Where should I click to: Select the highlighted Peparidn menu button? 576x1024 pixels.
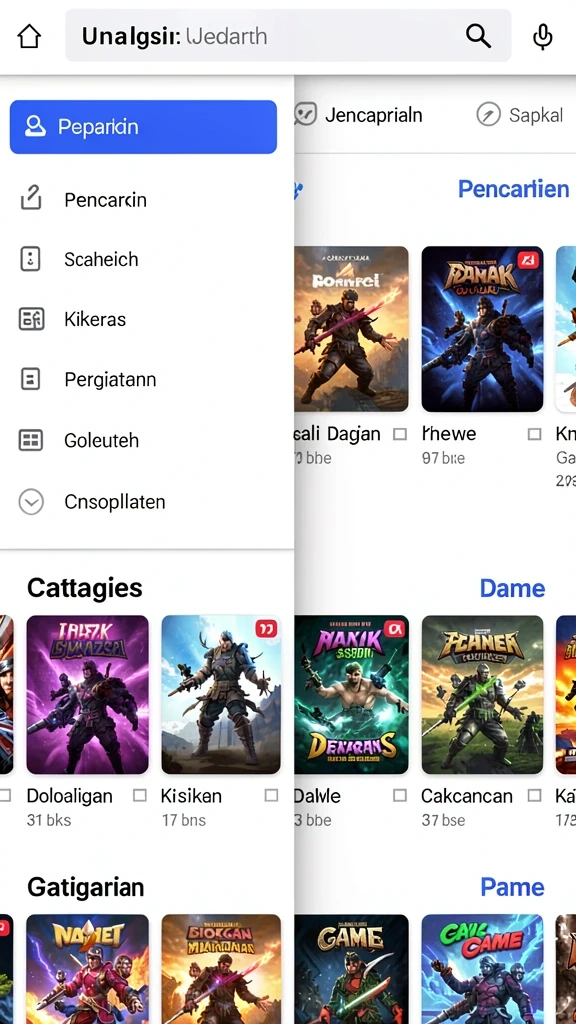[143, 127]
